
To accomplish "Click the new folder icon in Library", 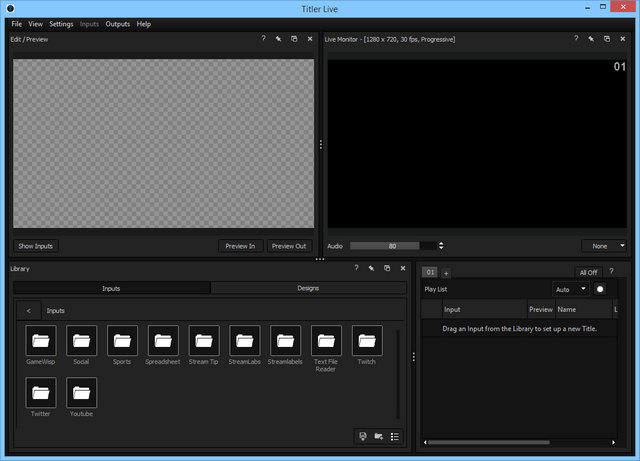I will point(379,436).
